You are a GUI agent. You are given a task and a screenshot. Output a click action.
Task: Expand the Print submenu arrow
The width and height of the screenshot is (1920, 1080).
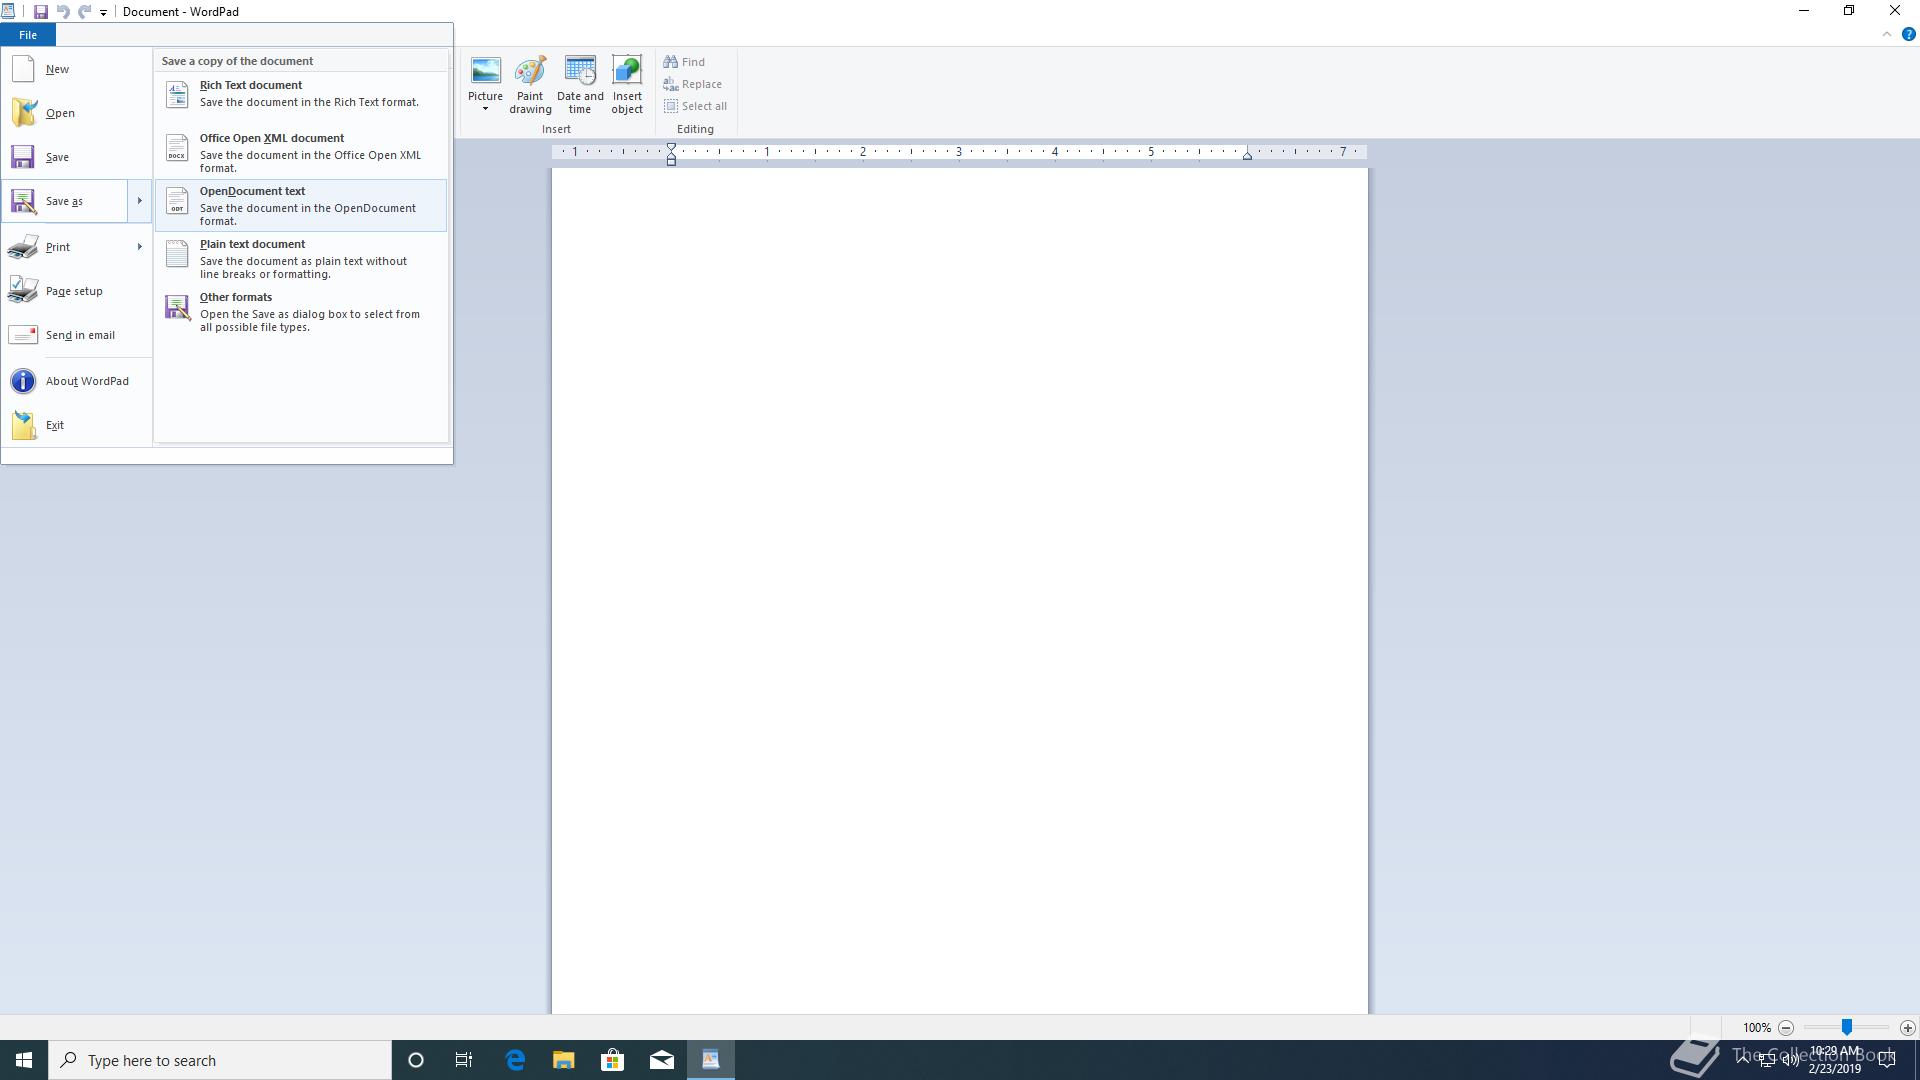[139, 247]
